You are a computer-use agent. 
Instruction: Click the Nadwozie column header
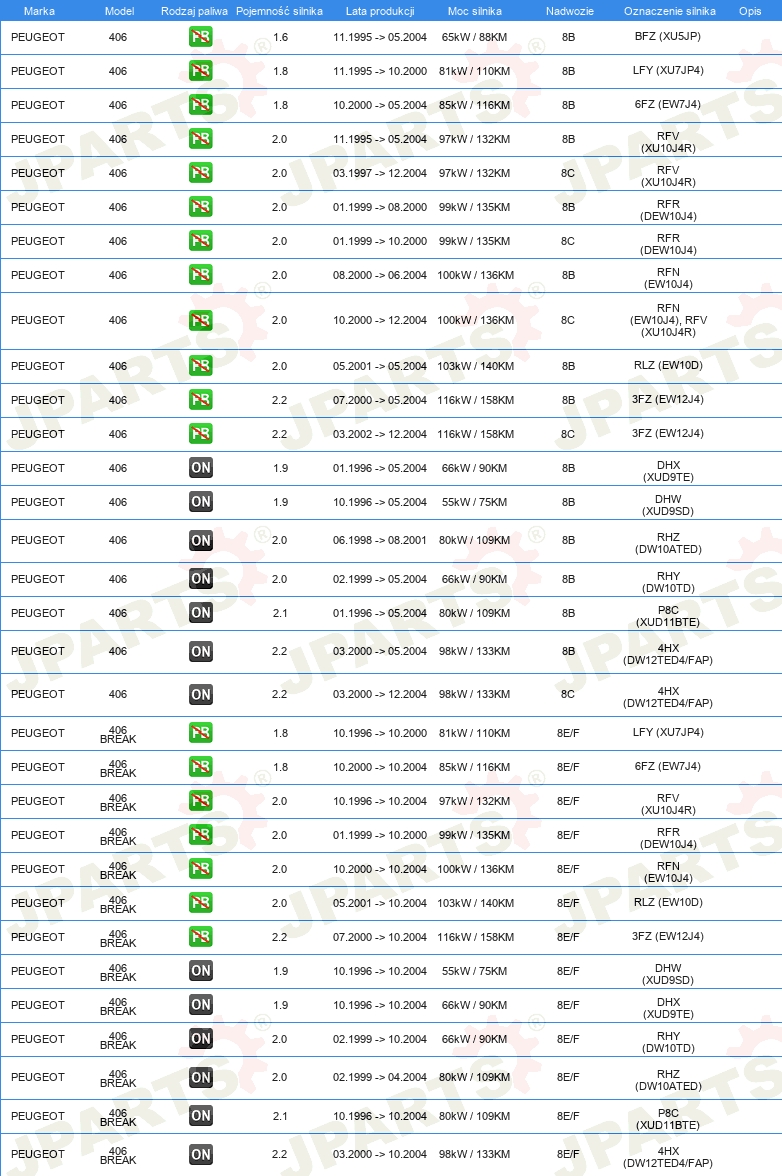[570, 11]
